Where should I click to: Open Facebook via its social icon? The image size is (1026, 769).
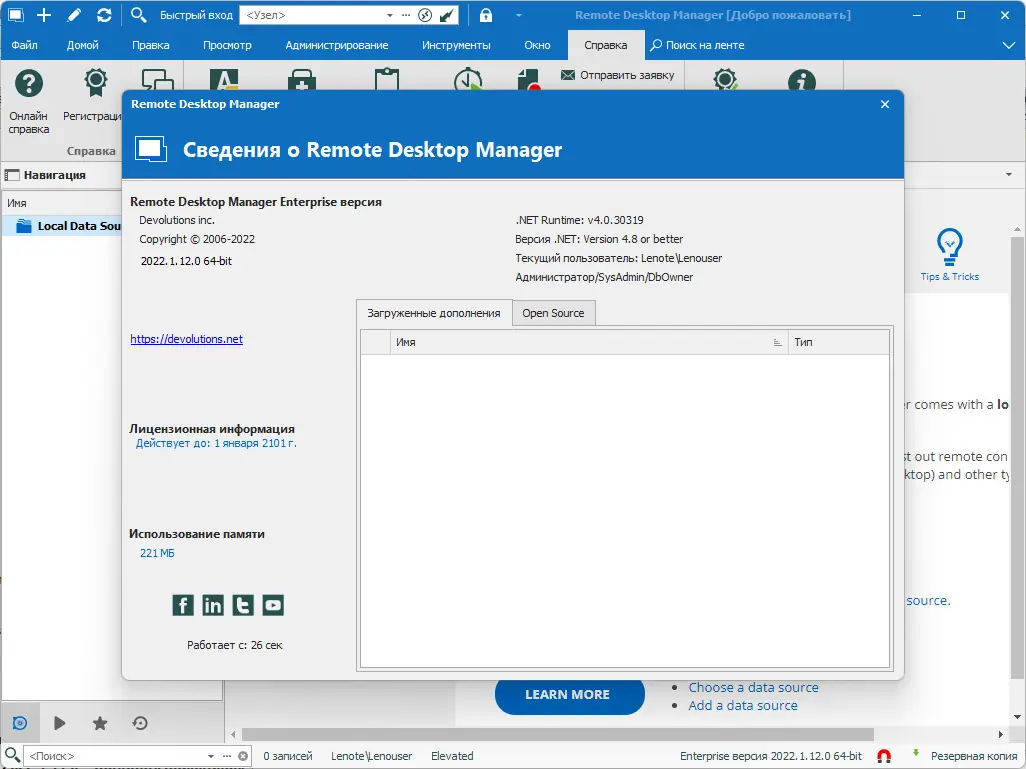(183, 605)
